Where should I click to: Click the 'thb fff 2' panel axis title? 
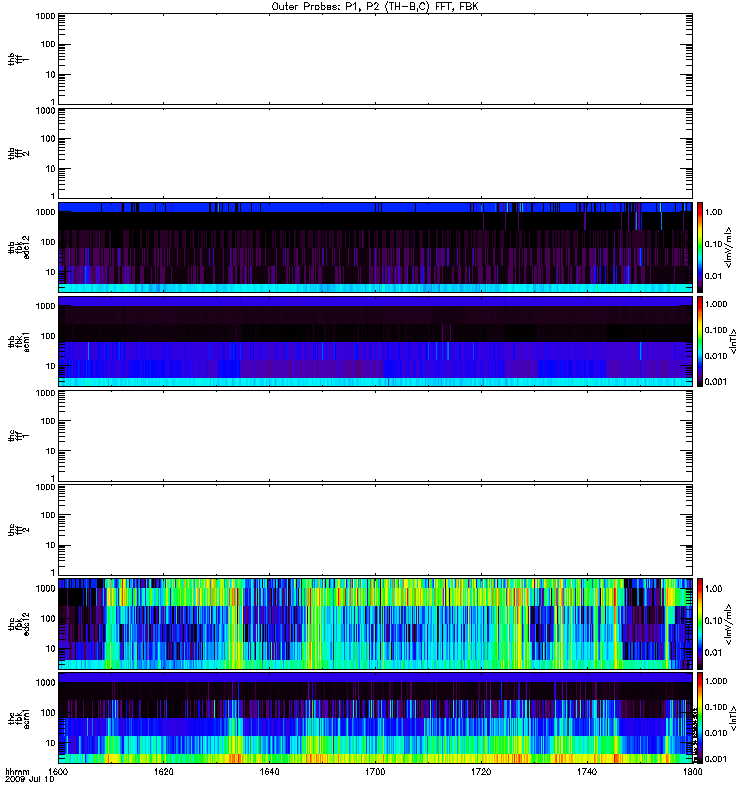point(18,154)
